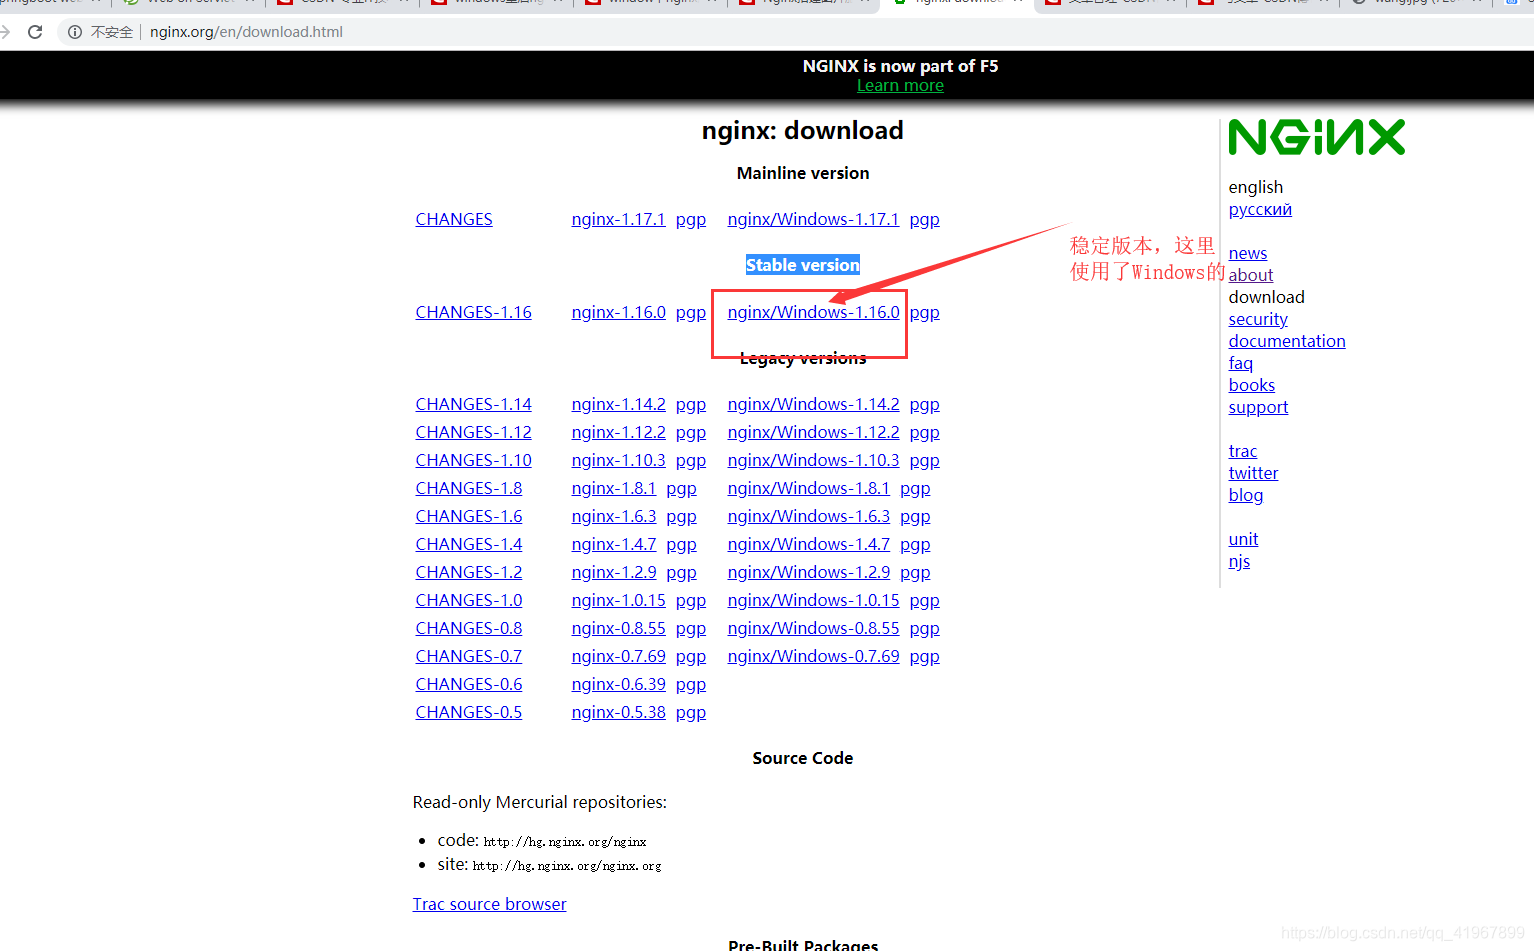Open CHANGES-0.6 link
1534x951 pixels.
(469, 684)
